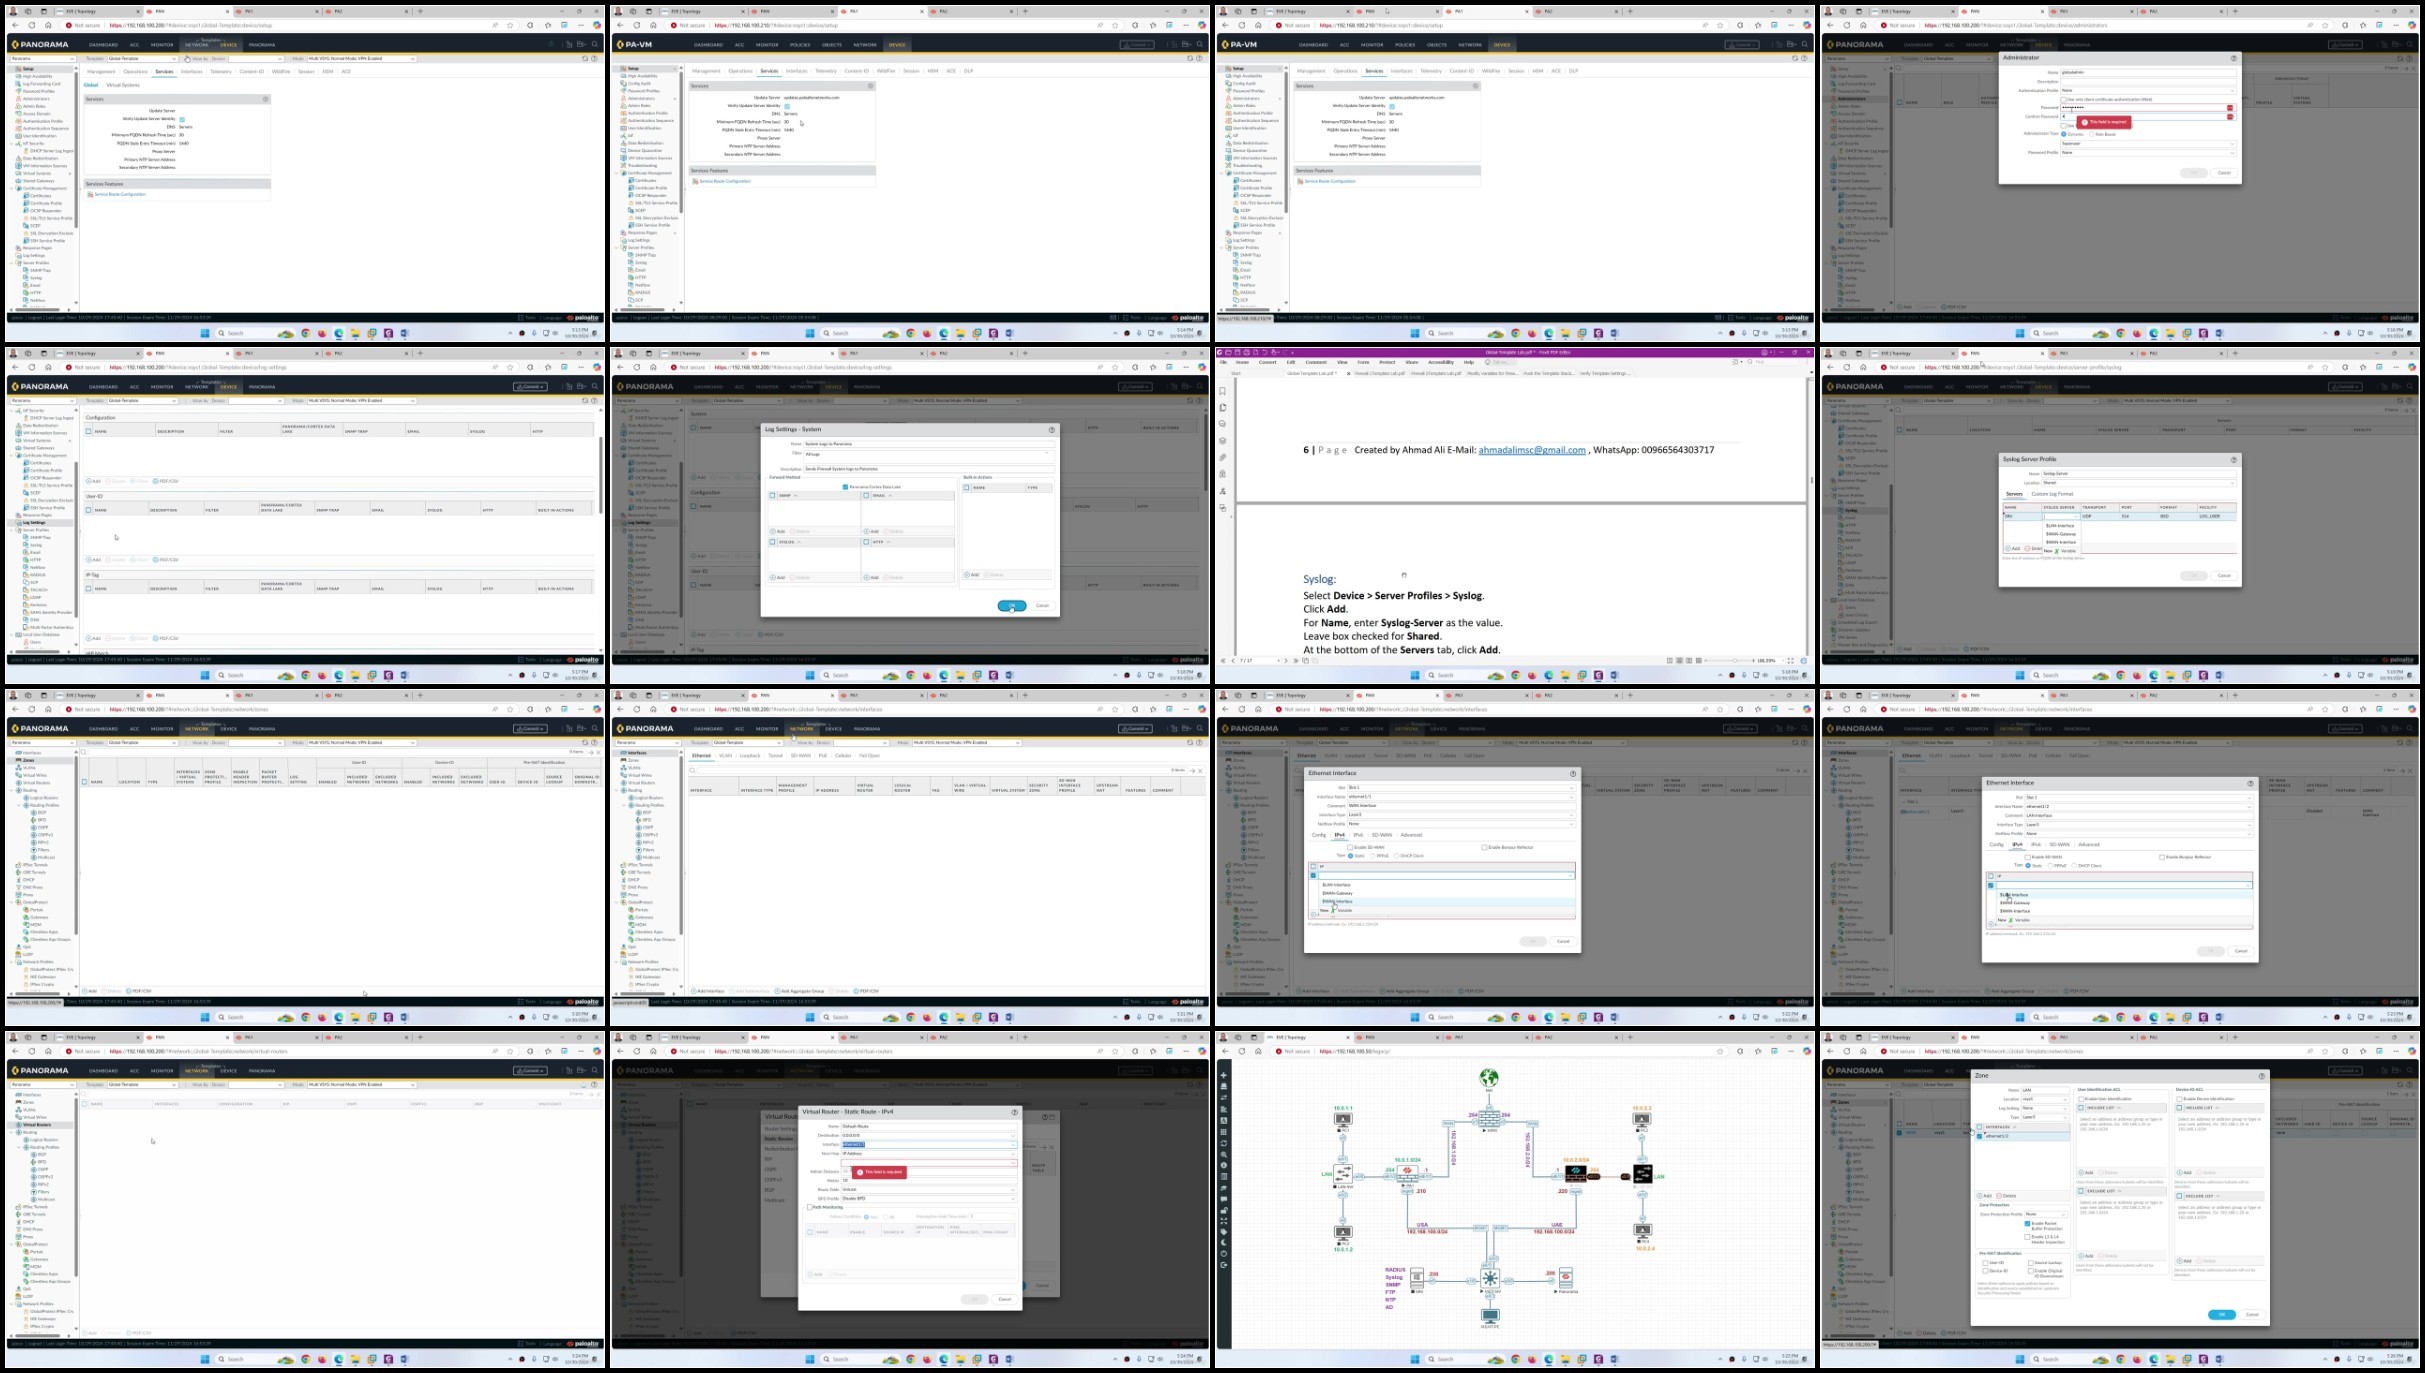This screenshot has height=1373, width=2425.
Task: Open the paperclip Attachments icon in Foxit sidebar
Action: [1222, 457]
